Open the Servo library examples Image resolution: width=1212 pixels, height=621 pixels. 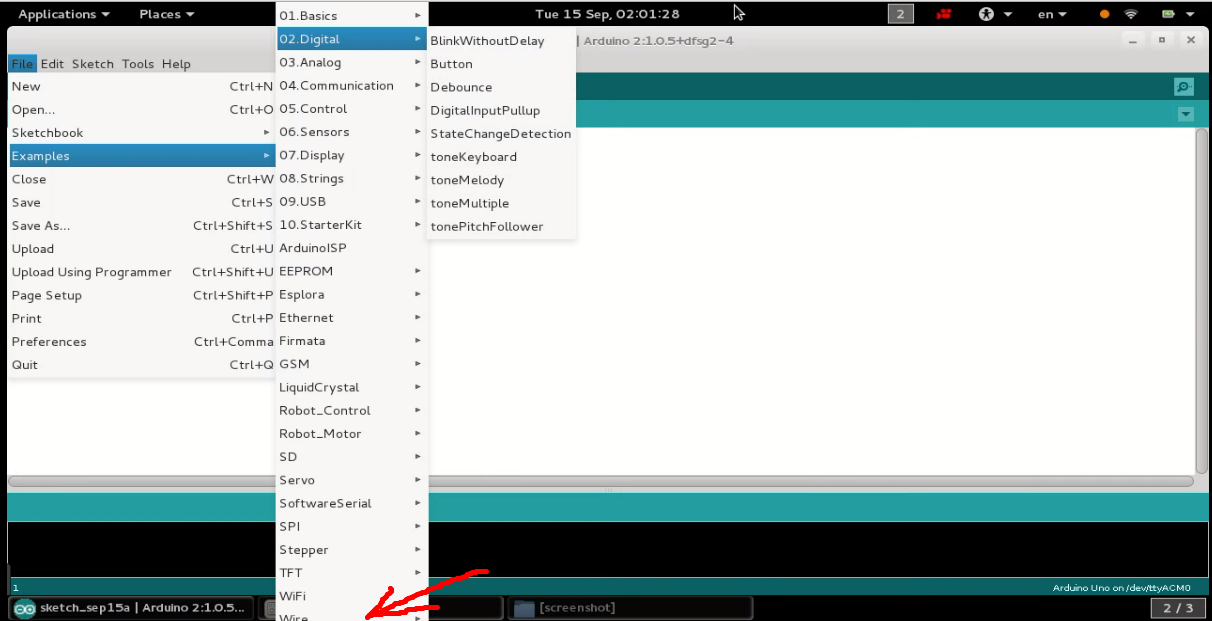point(352,480)
